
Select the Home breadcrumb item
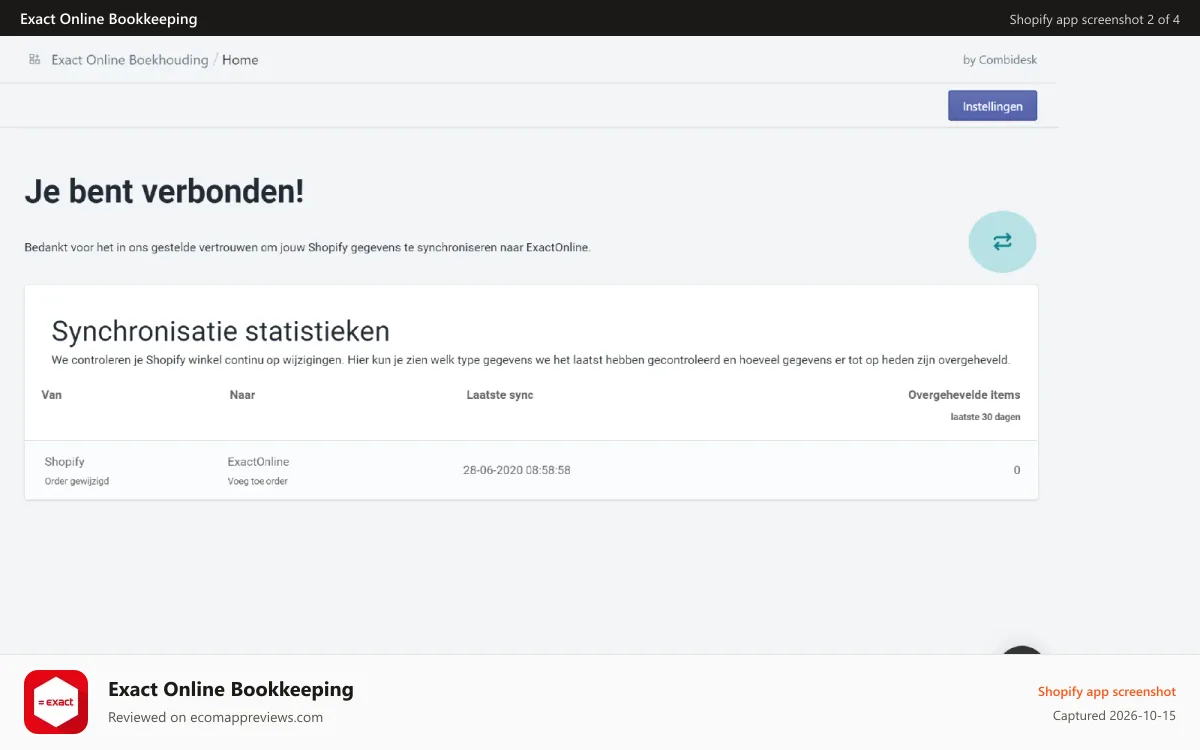240,60
